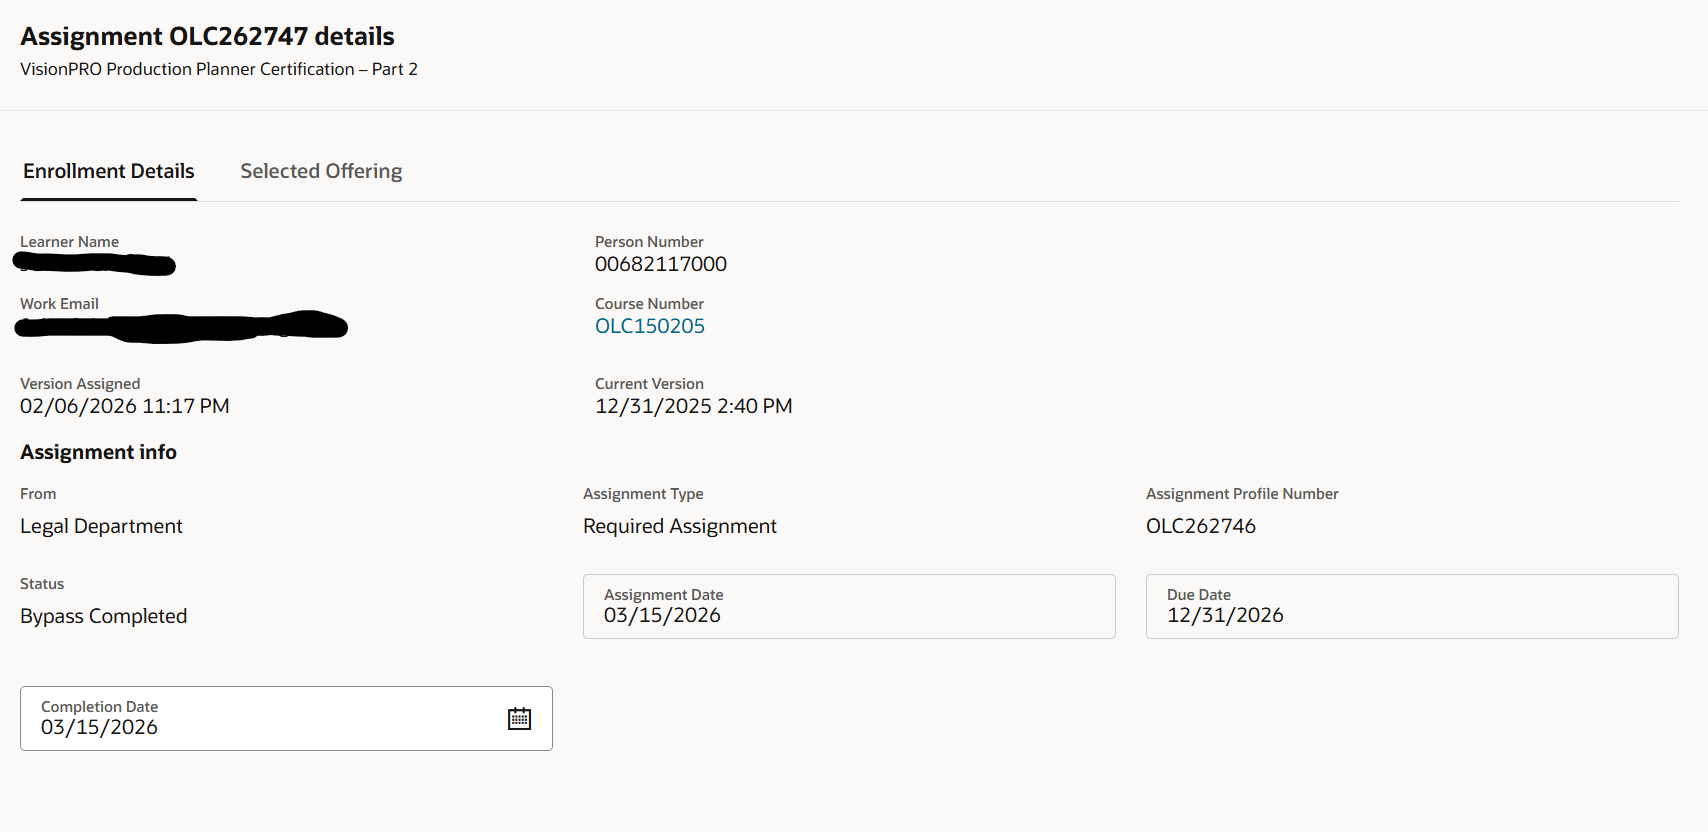
Task: Switch to the Selected Offering tab
Action: click(x=321, y=171)
